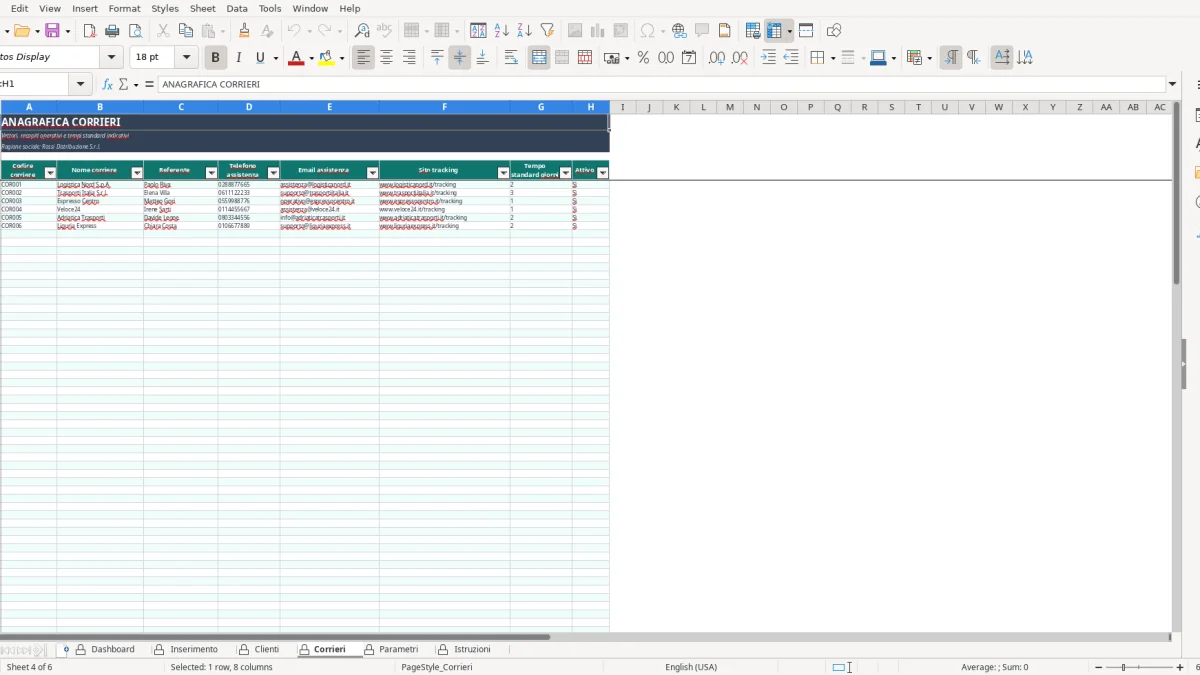Click the Insert Hyperlink globe icon
Viewport: 1200px width, 675px height.
pos(679,31)
